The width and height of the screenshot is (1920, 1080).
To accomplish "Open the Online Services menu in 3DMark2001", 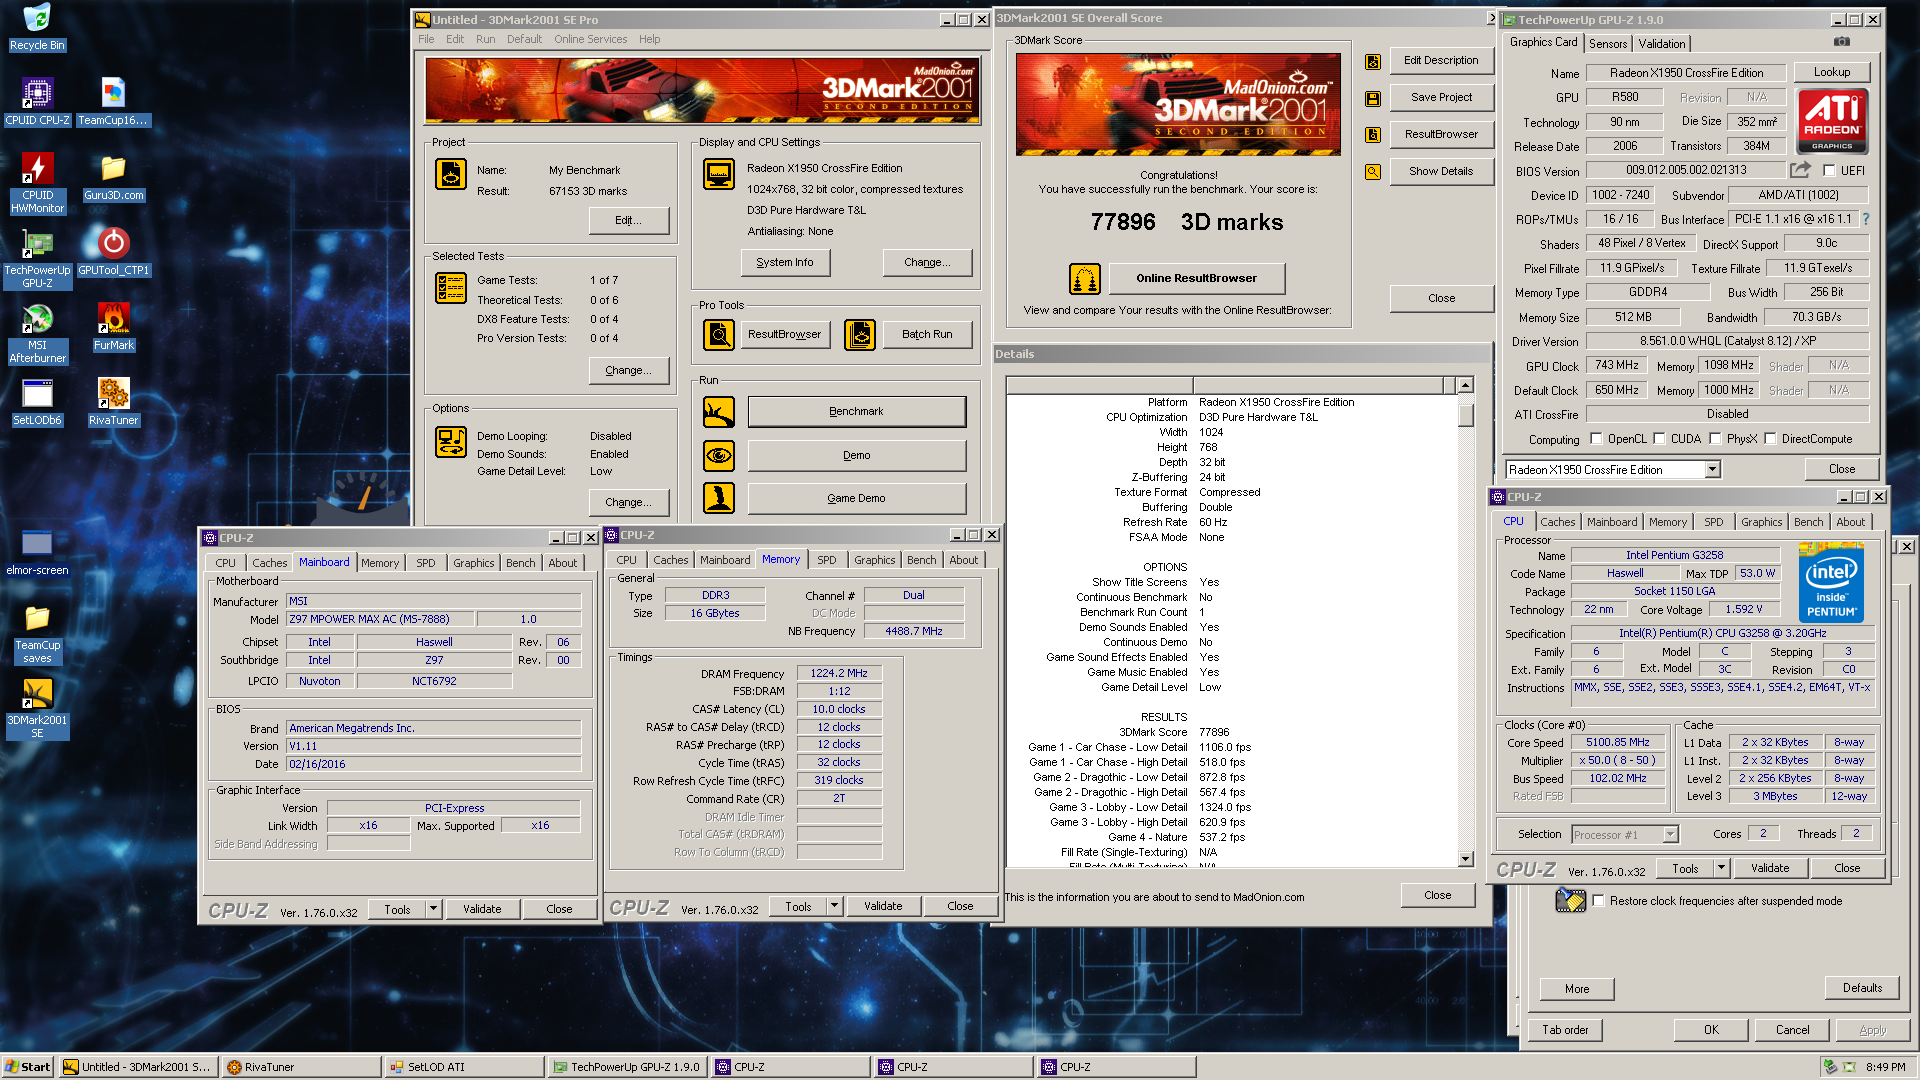I will 590,40.
